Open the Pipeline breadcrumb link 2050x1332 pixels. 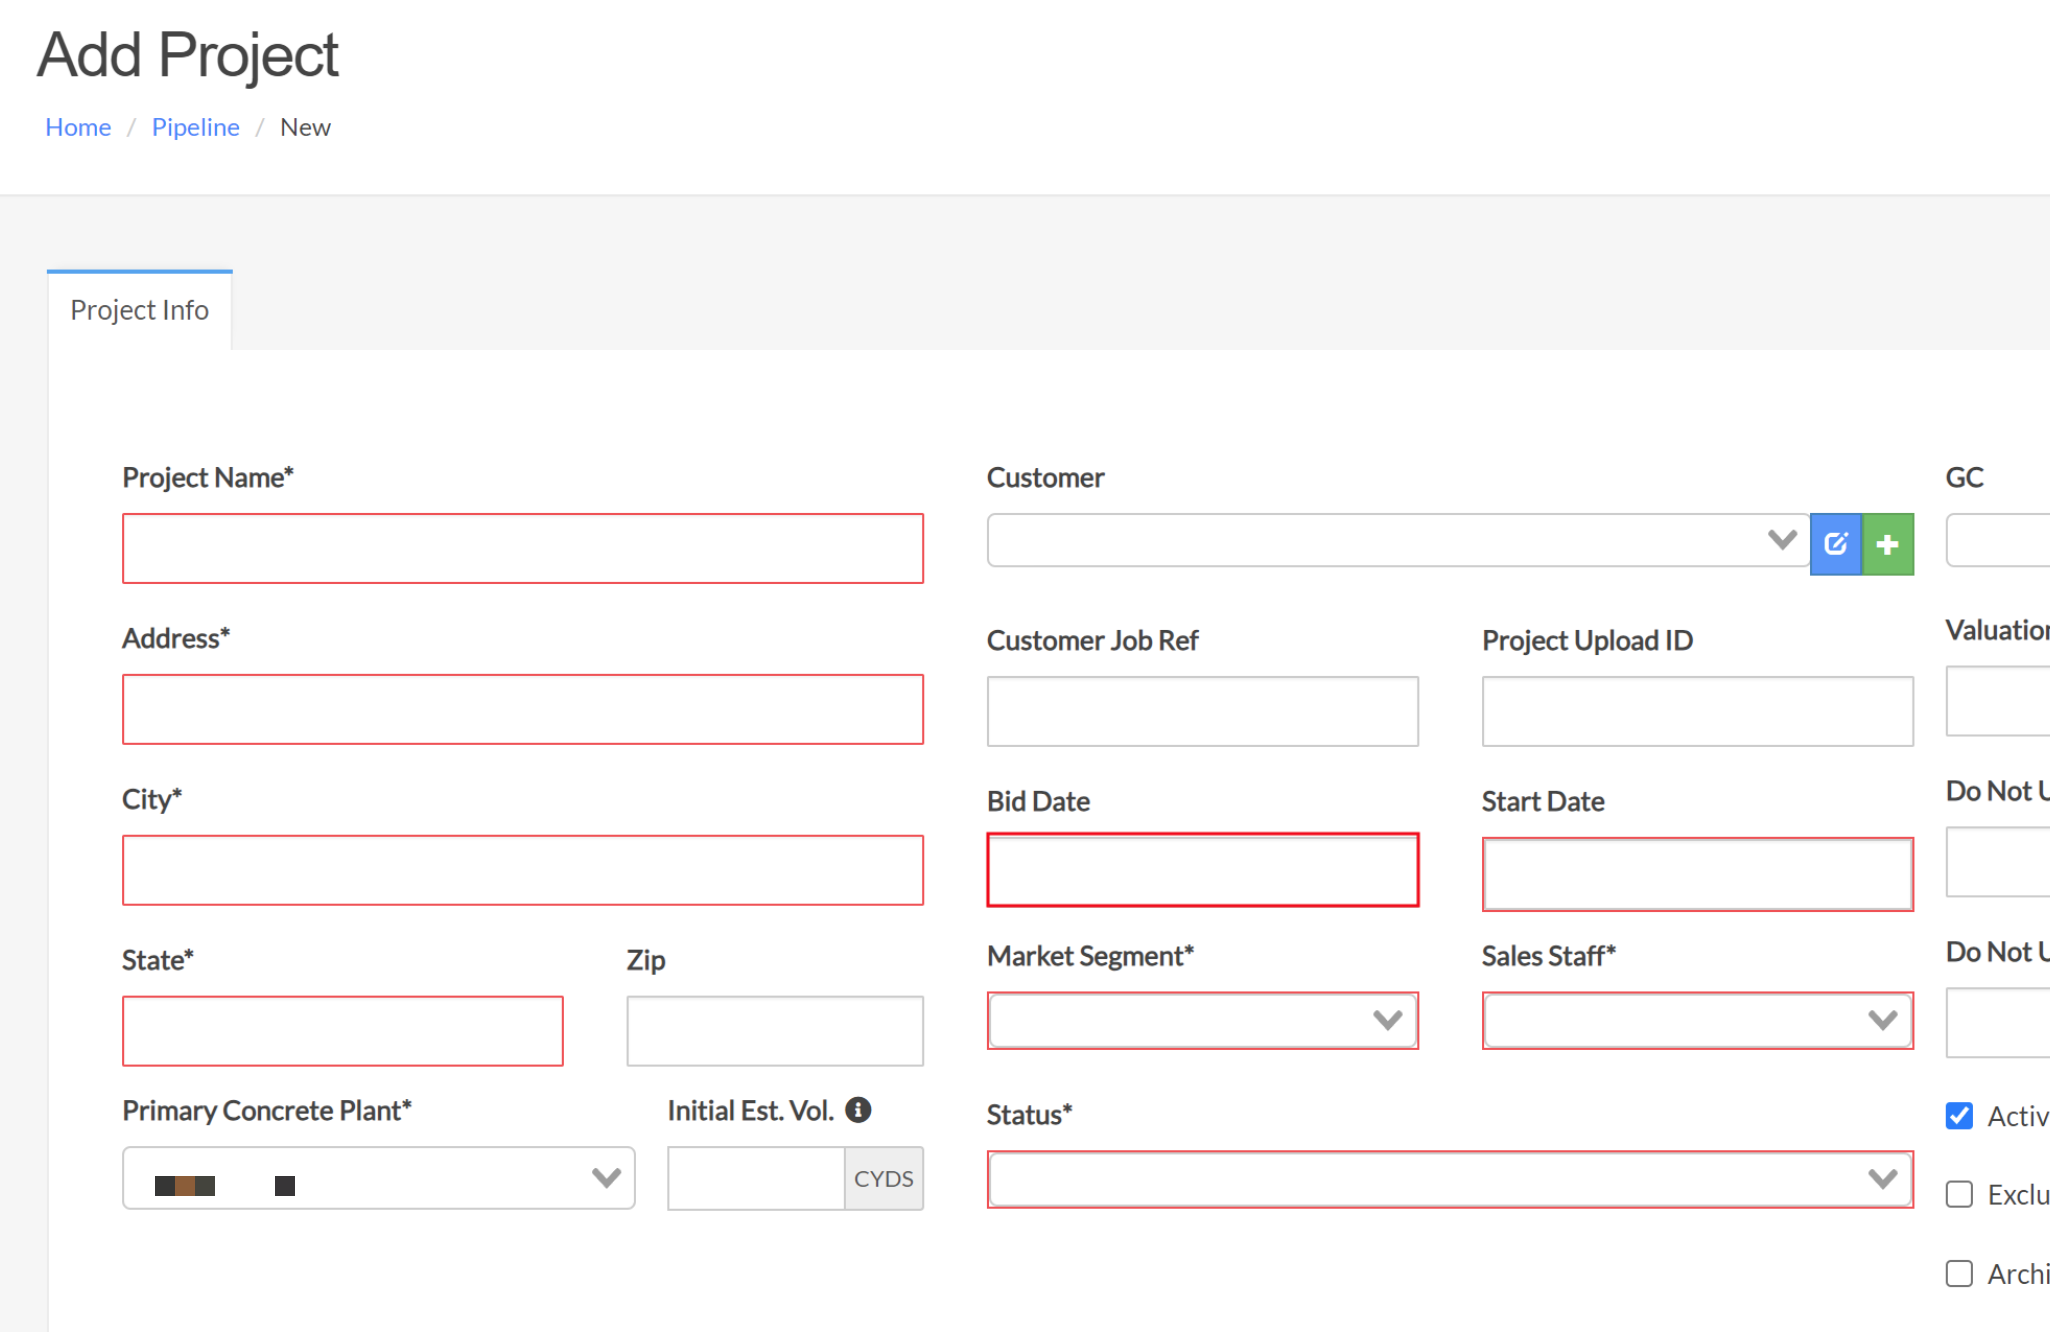pyautogui.click(x=195, y=127)
